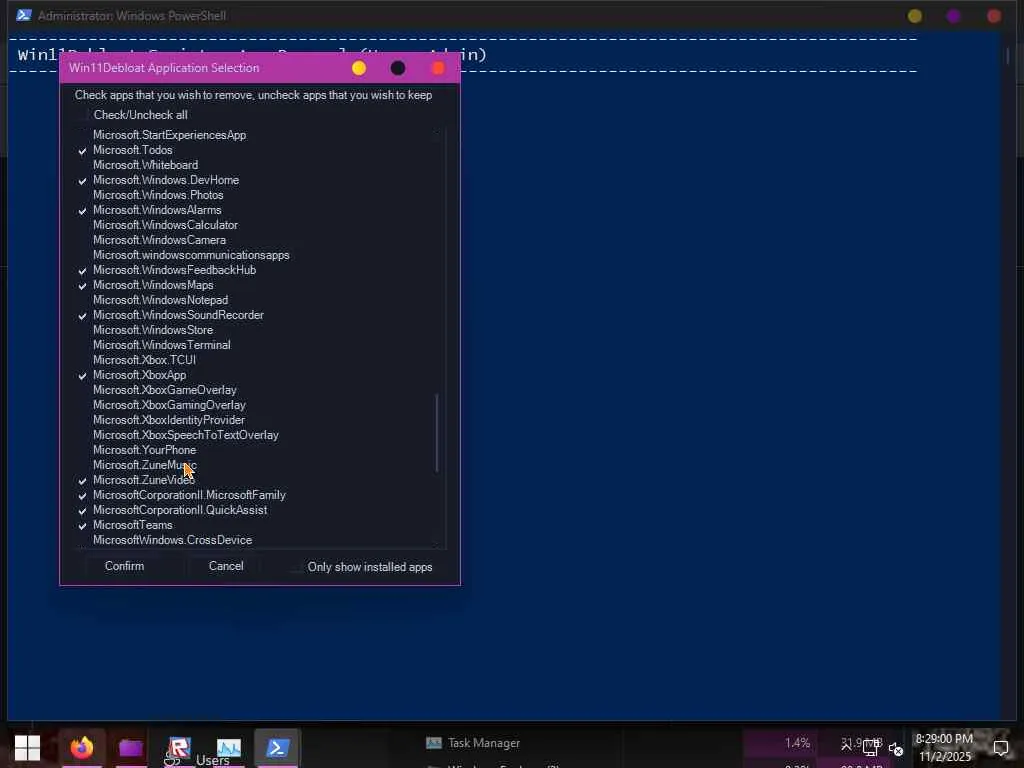Image resolution: width=1024 pixels, height=768 pixels.
Task: Check Microsoft.XboxSpeechToTextOverlay
Action: click(x=82, y=436)
